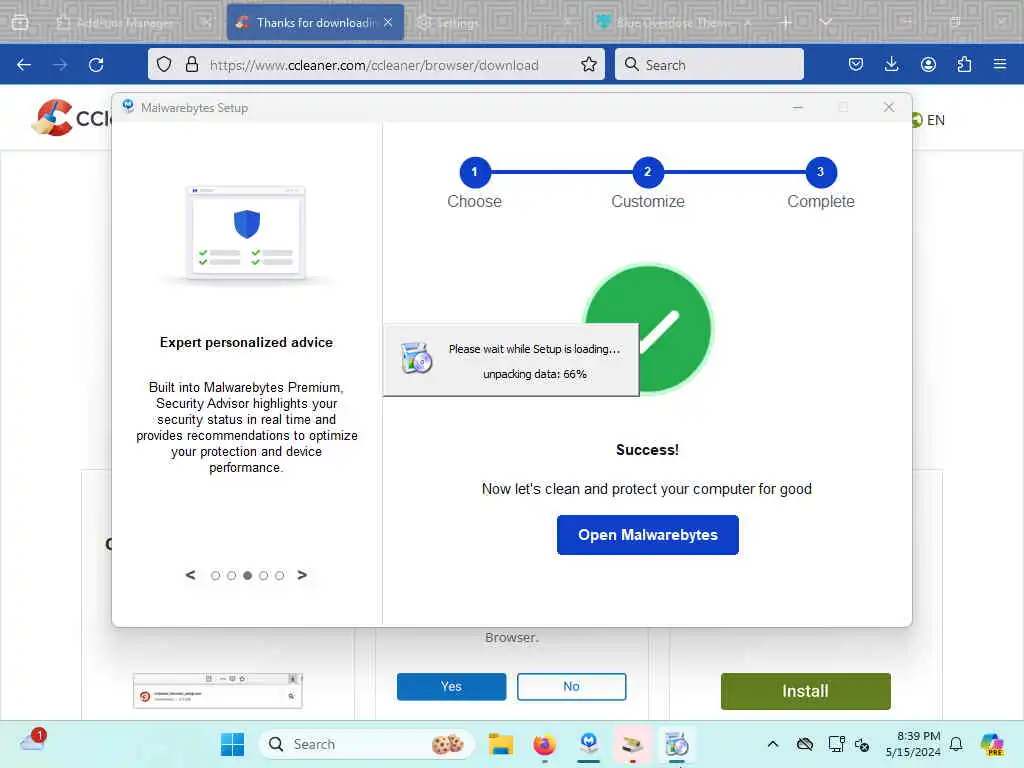
Task: Open Firefox account icon
Action: tap(928, 65)
